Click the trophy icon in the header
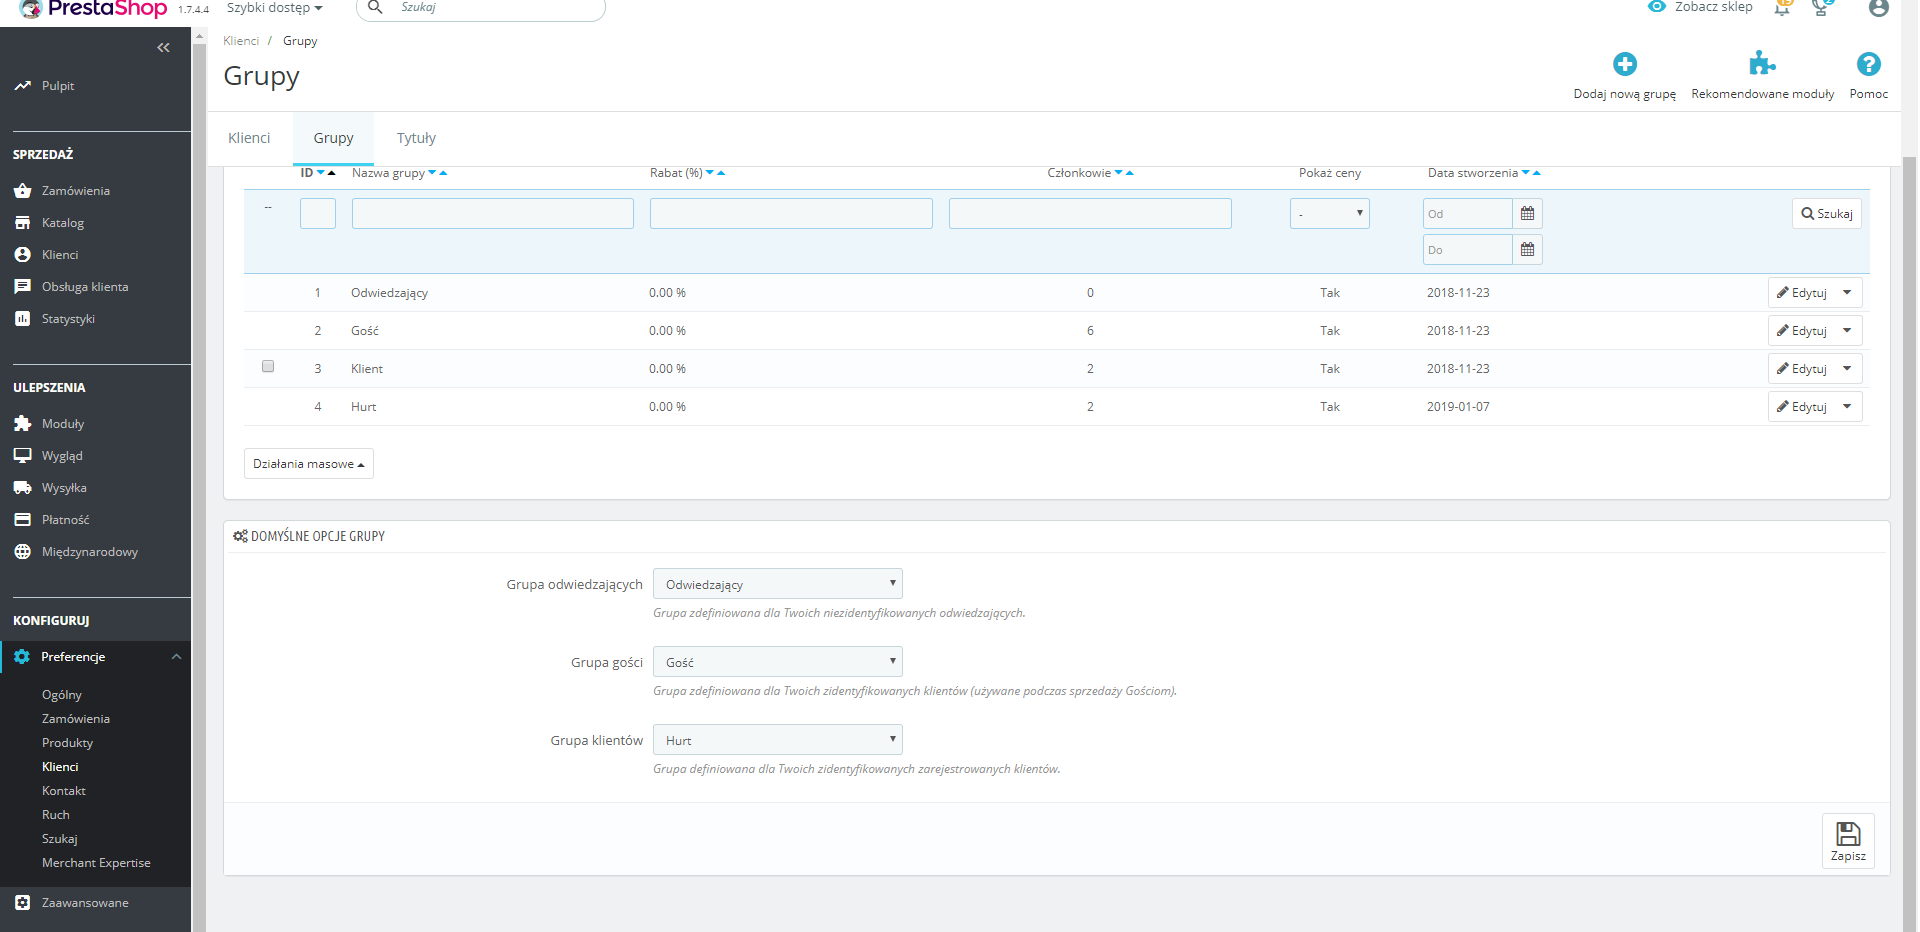 coord(1822,8)
